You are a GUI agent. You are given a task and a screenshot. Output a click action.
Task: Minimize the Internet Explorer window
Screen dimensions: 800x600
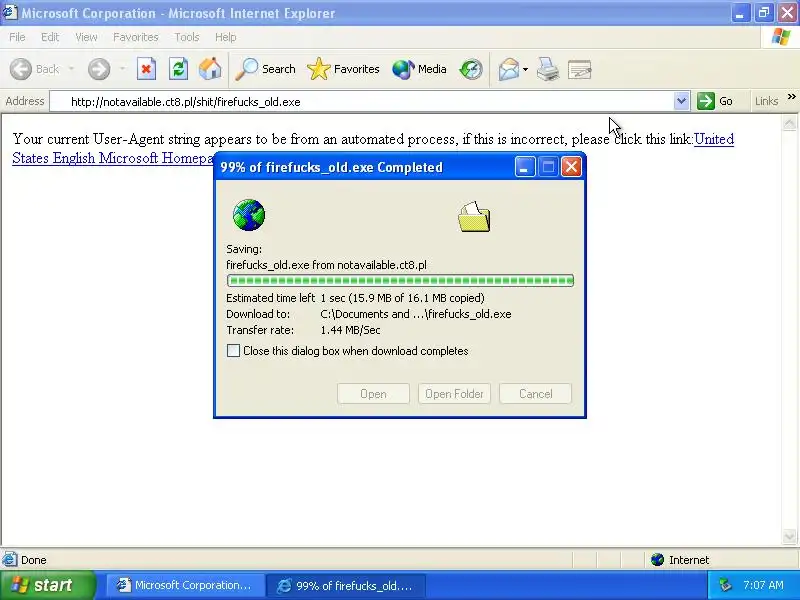pyautogui.click(x=740, y=13)
